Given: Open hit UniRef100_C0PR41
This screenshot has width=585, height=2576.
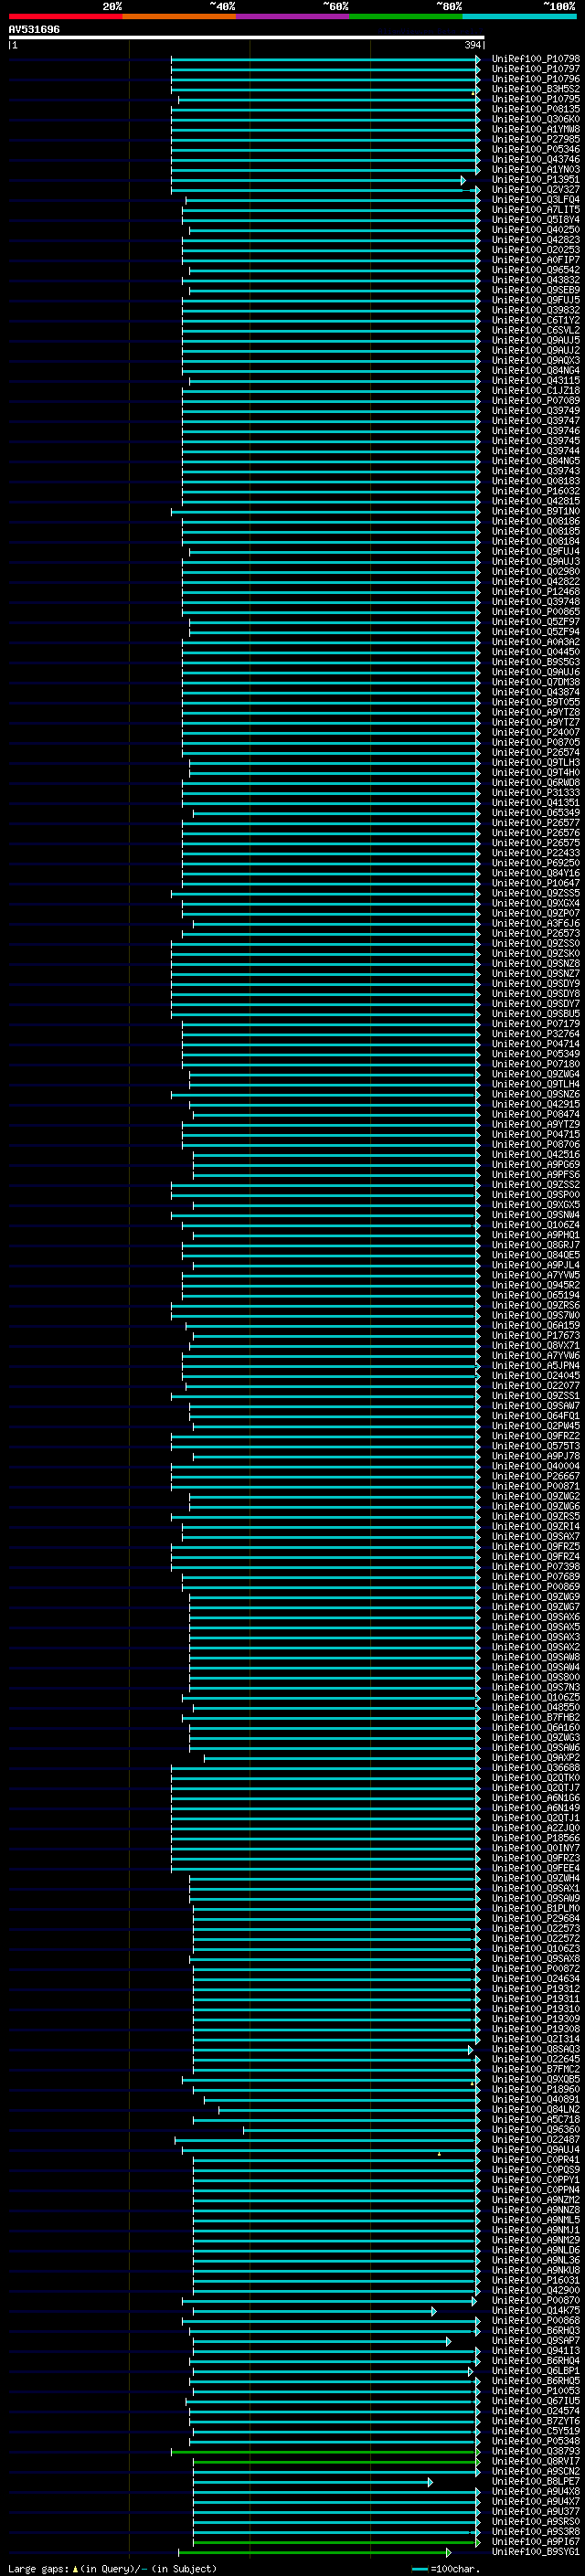Looking at the screenshot, I should 535,2160.
